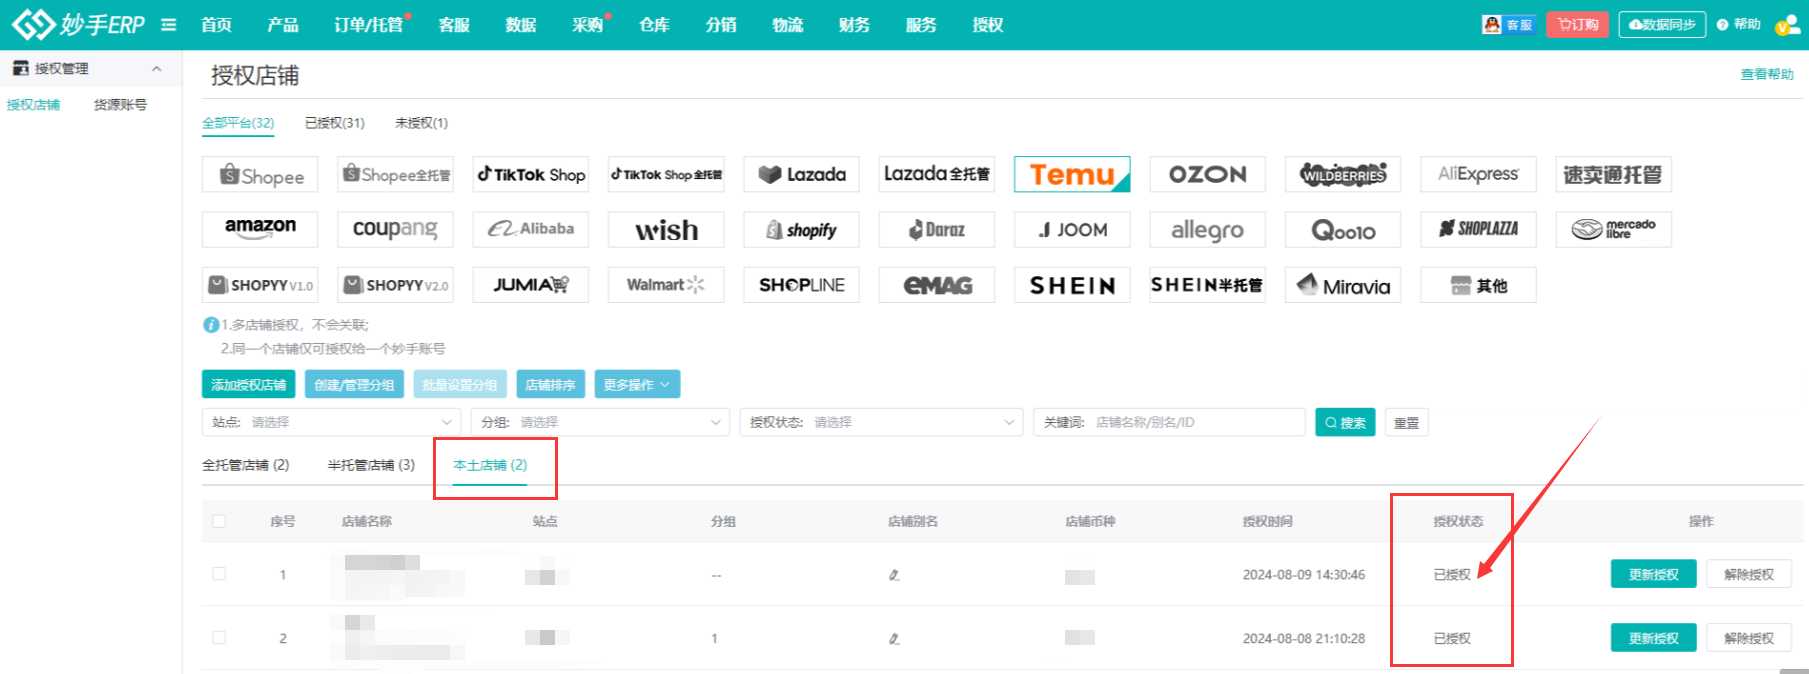The width and height of the screenshot is (1809, 674).
Task: Select the 速卖通托管 platform
Action: 1614,175
